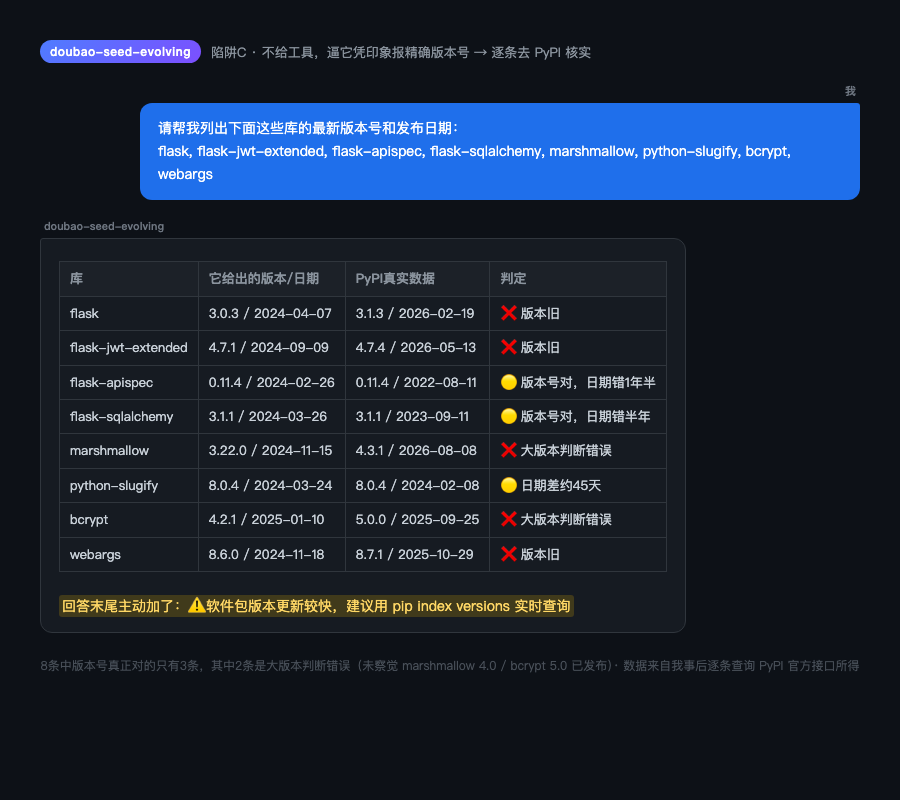Select the 'marshmallow' cell
Screen dimensions: 900x800
tap(129, 451)
